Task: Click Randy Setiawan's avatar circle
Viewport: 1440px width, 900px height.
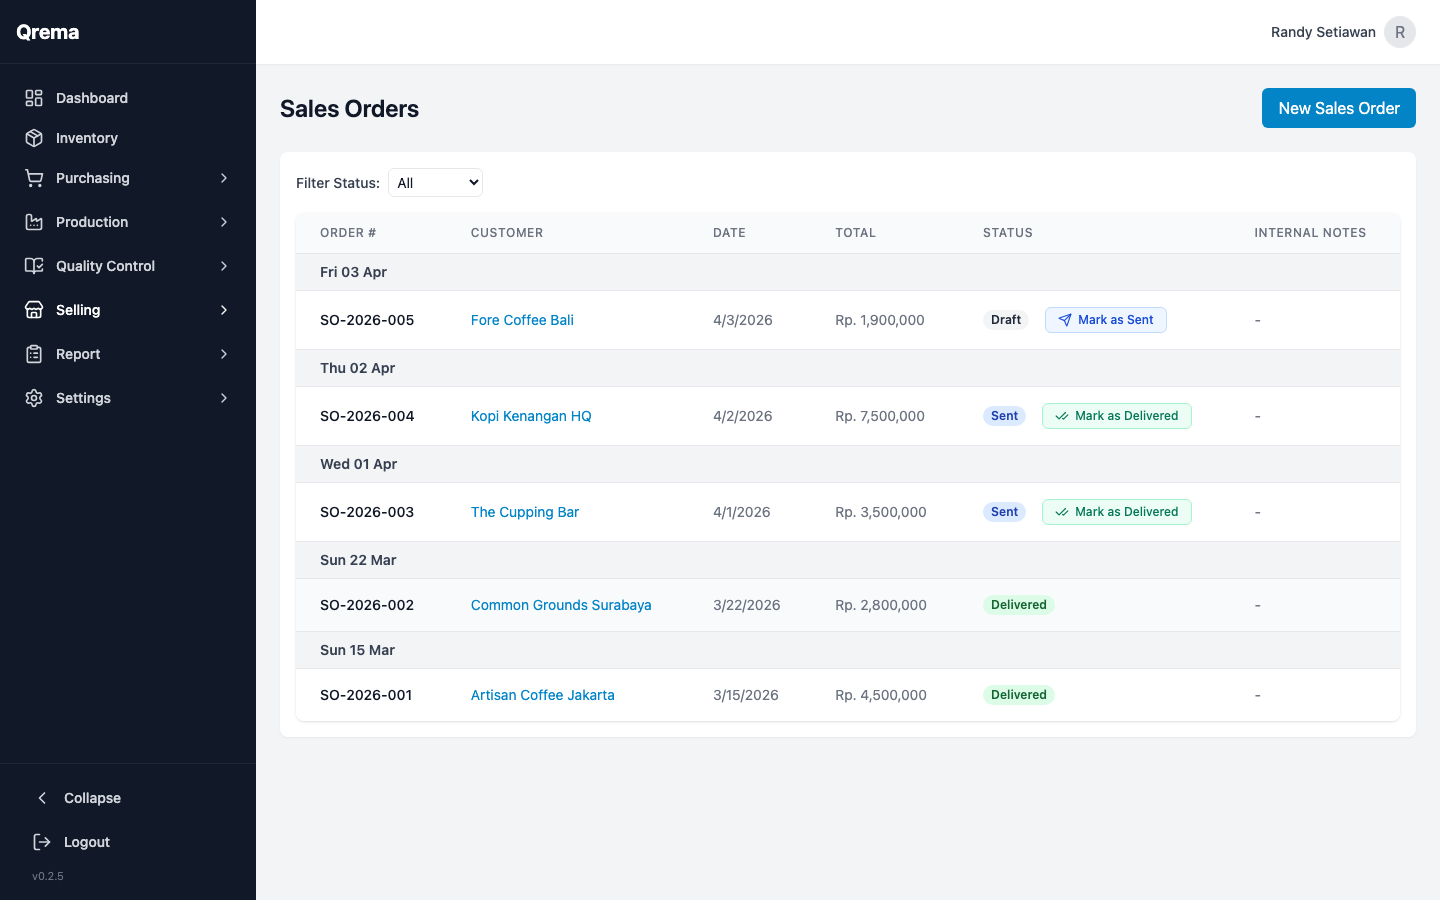Action: tap(1399, 31)
